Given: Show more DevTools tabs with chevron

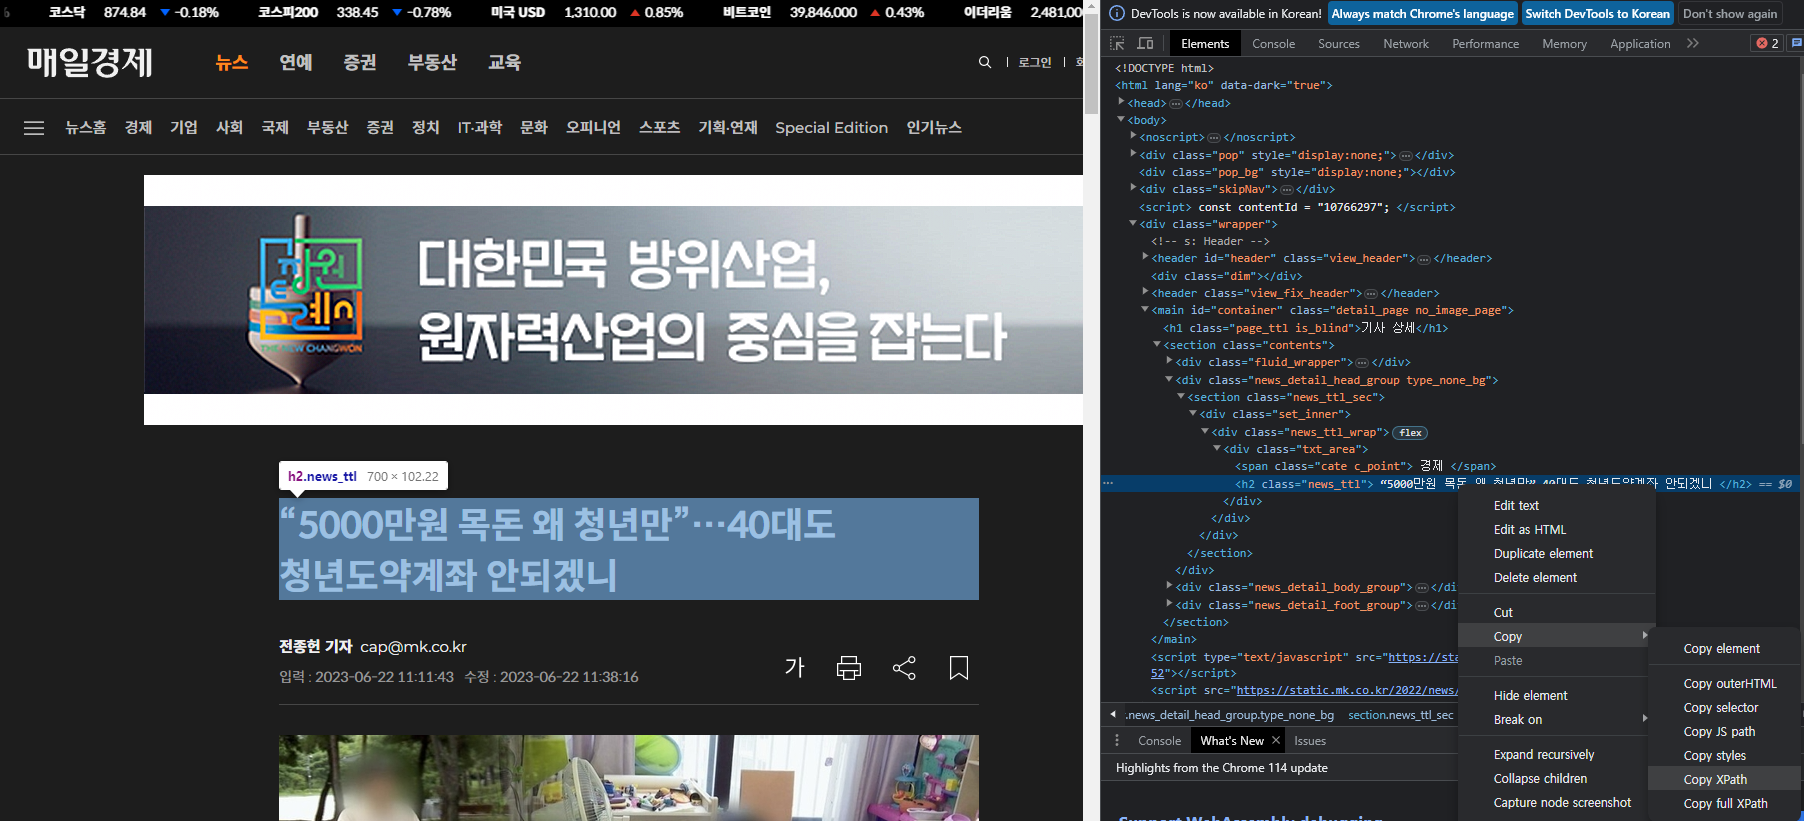Looking at the screenshot, I should click(x=1693, y=43).
